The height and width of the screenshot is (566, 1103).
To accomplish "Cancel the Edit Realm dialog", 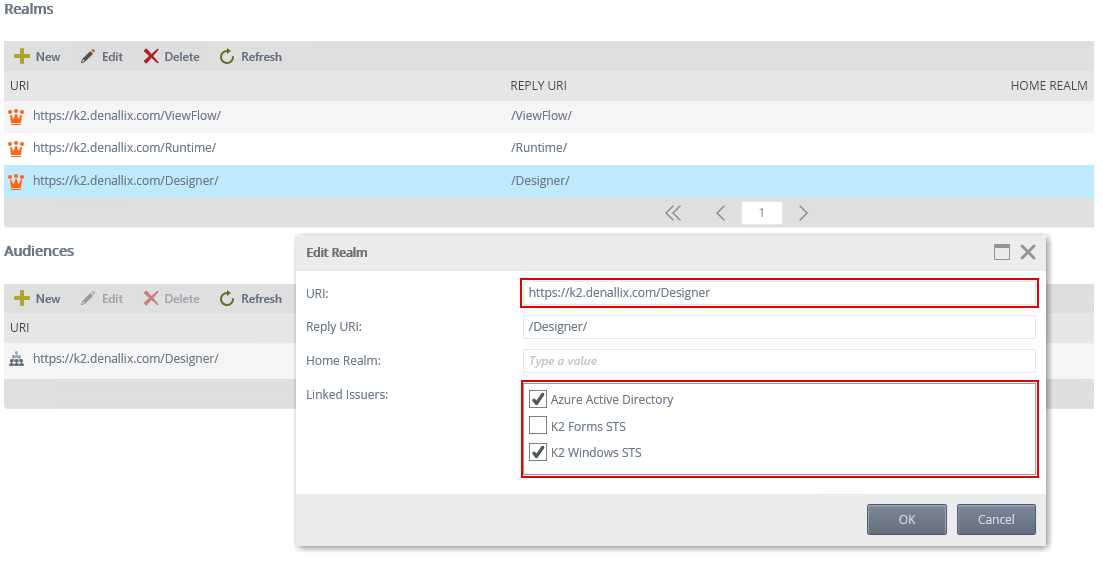I will 996,519.
